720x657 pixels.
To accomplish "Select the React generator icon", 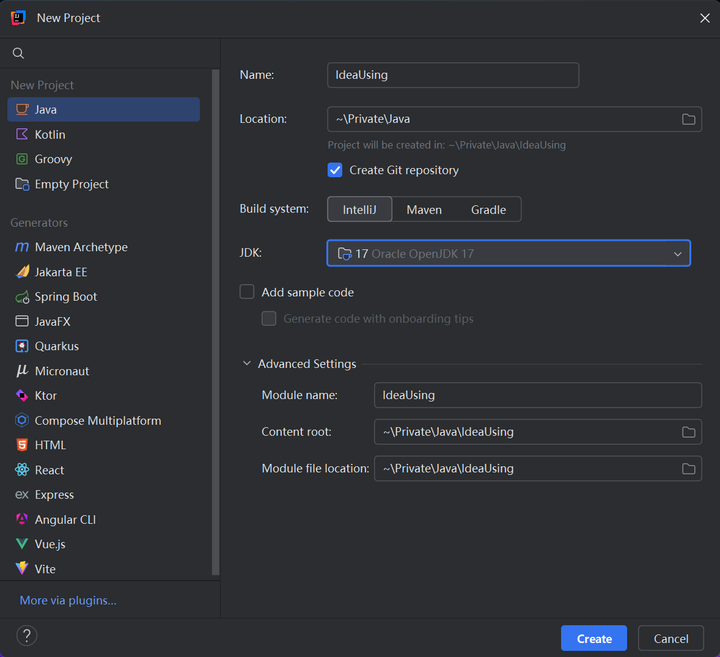I will [x=22, y=470].
